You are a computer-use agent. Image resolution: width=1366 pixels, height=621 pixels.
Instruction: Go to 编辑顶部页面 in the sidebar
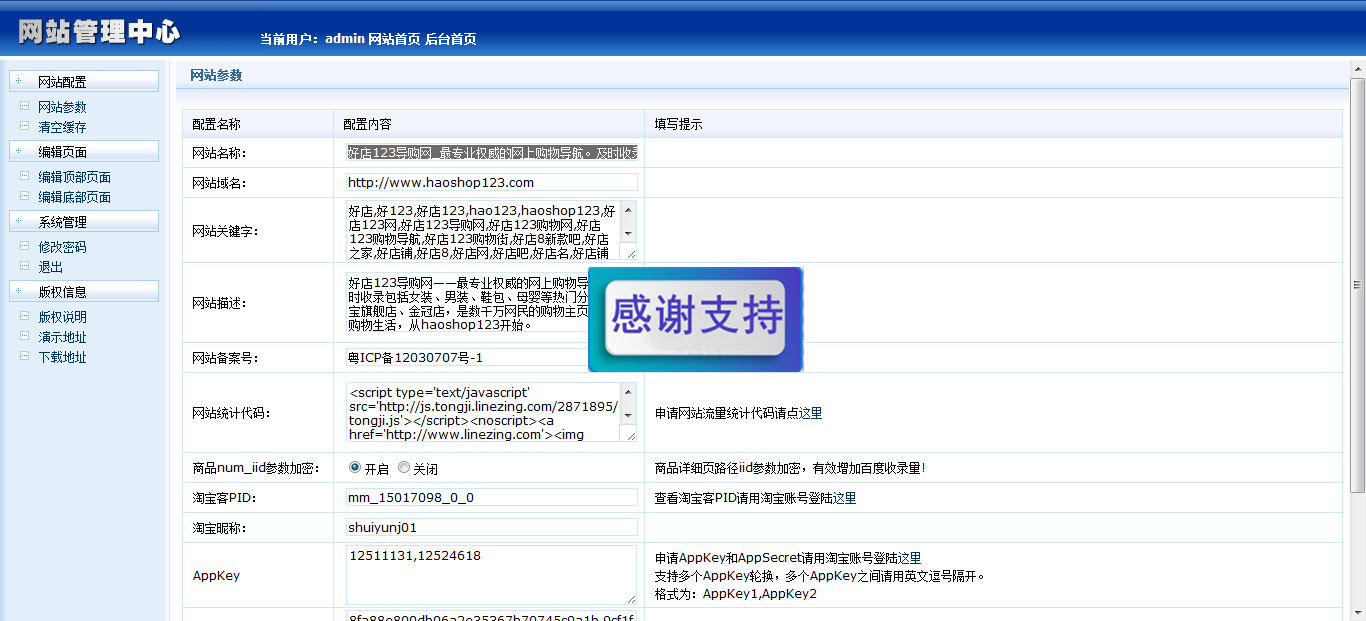74,177
